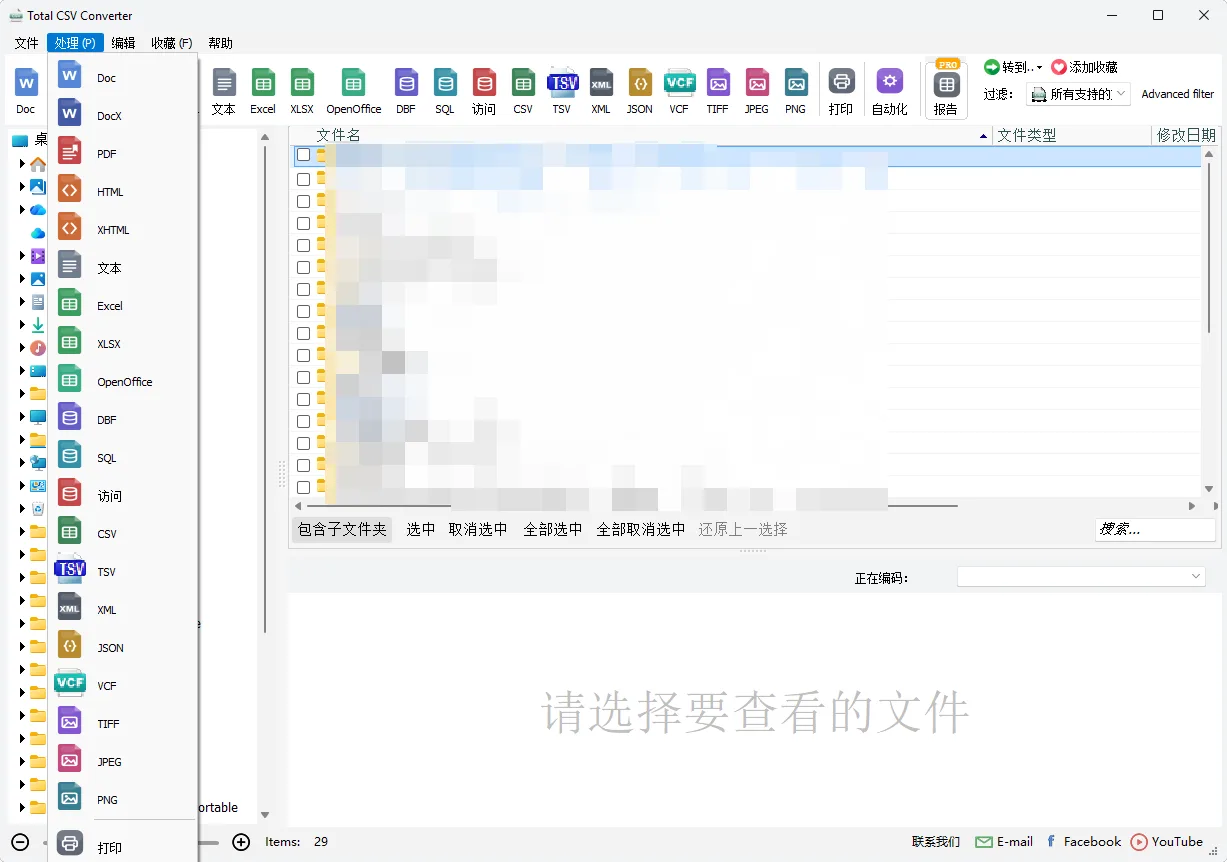1227x862 pixels.
Task: Click the E-mail link
Action: click(x=1004, y=842)
